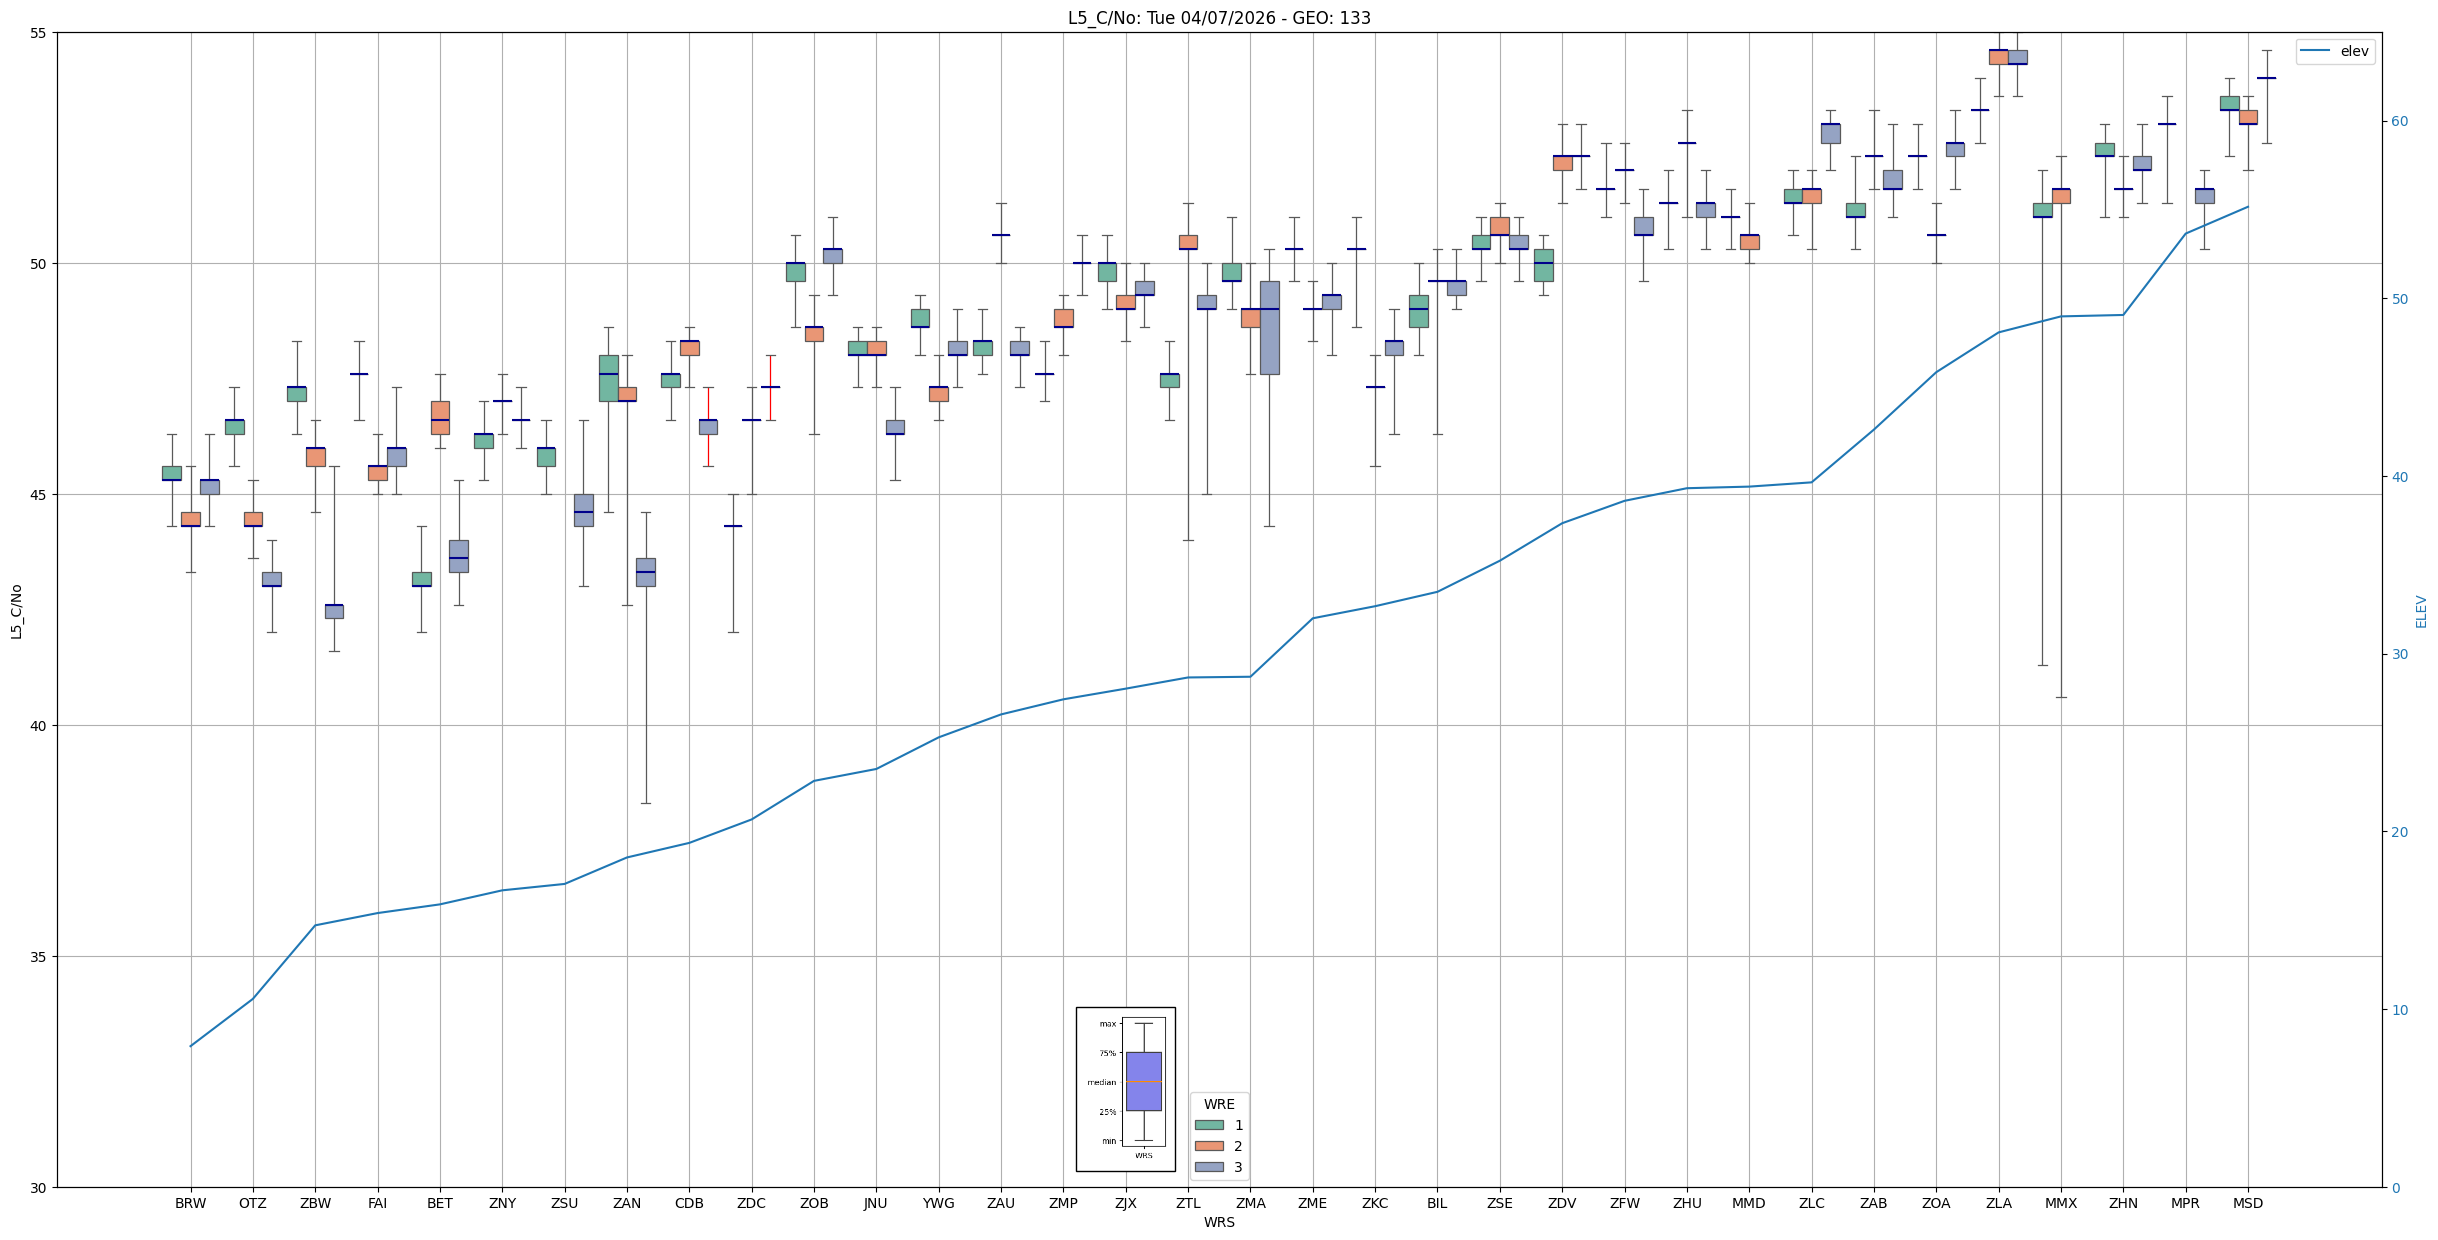
Task: Click the 55 tick on left axis
Action: tap(39, 33)
